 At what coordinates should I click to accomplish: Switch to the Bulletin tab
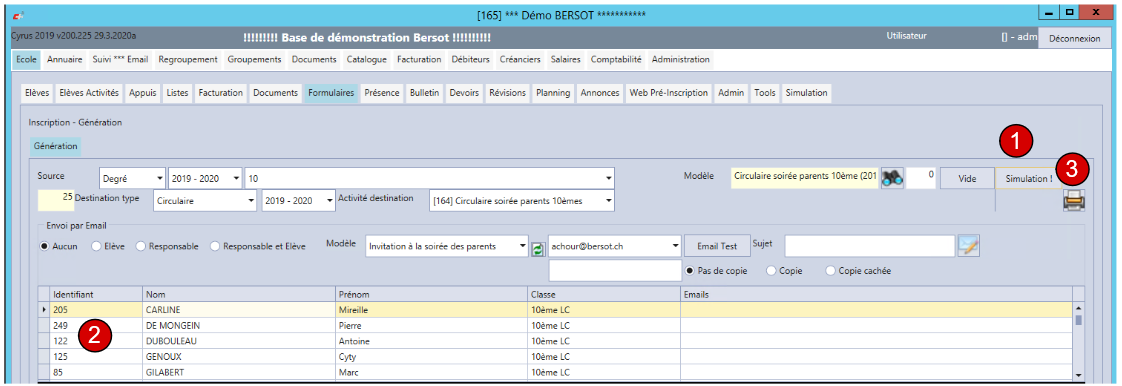(x=425, y=93)
